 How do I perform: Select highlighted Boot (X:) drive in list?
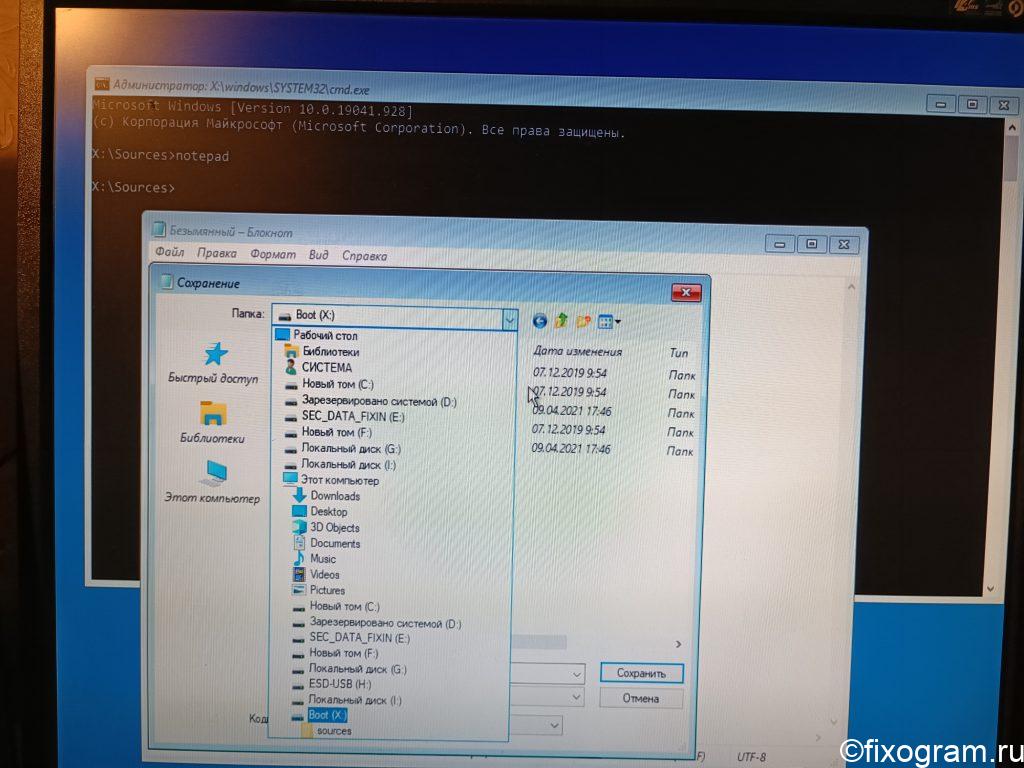click(319, 715)
